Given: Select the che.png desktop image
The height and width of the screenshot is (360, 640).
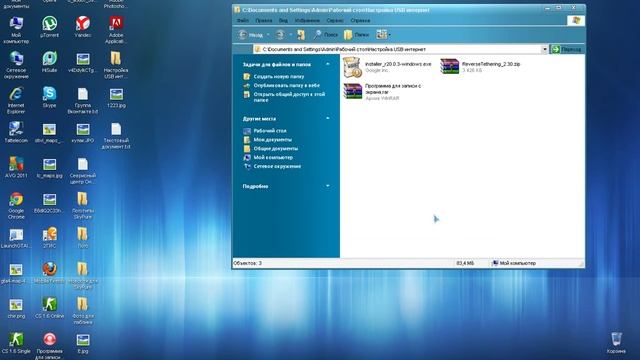Looking at the screenshot, I should [16, 308].
